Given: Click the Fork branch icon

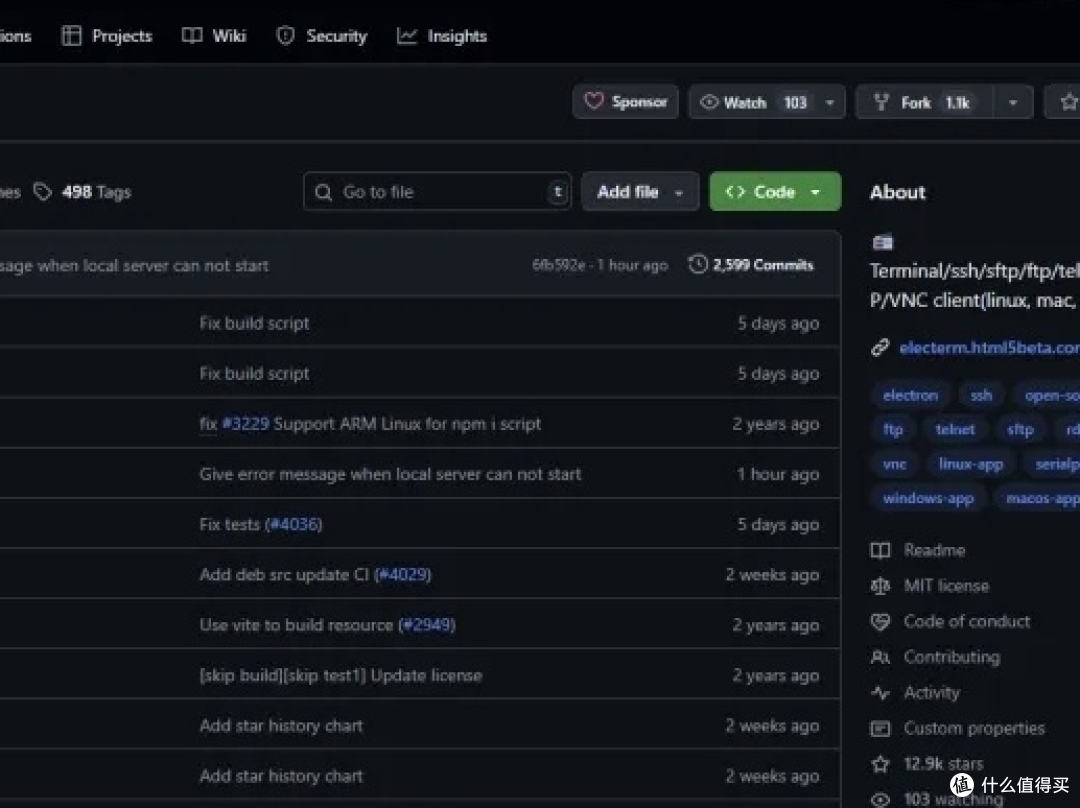Looking at the screenshot, I should click(x=881, y=103).
